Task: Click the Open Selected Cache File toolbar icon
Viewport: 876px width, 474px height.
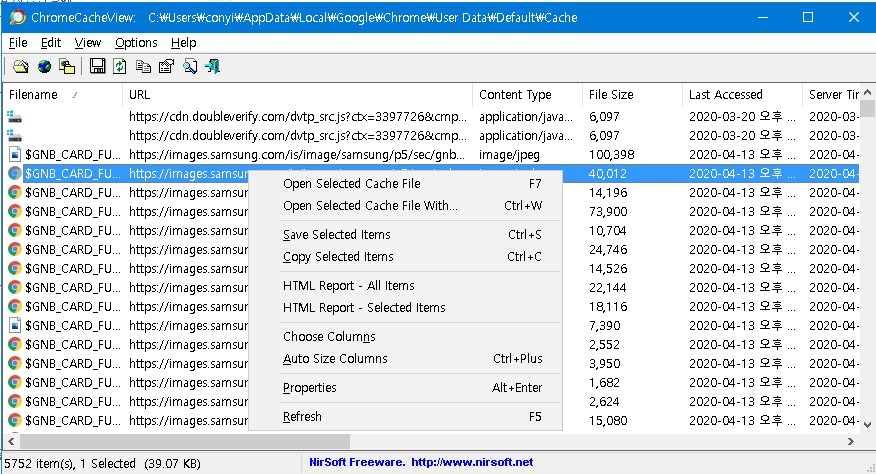Action: [x=21, y=67]
